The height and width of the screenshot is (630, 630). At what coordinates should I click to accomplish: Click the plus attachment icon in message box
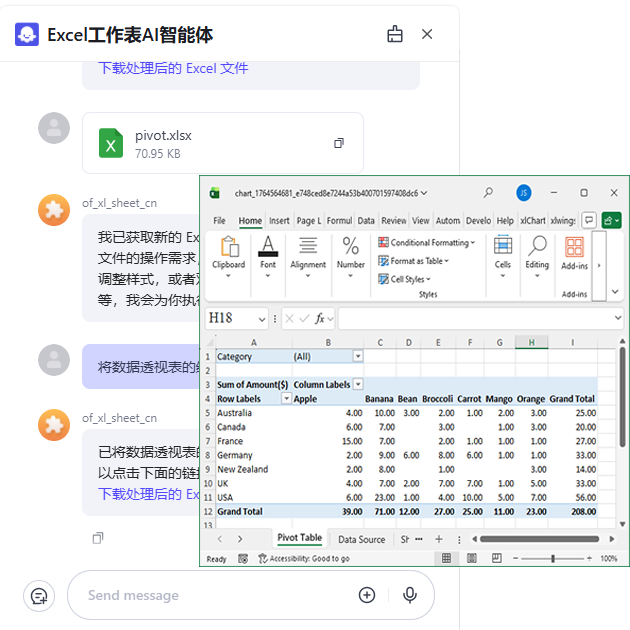(x=367, y=595)
